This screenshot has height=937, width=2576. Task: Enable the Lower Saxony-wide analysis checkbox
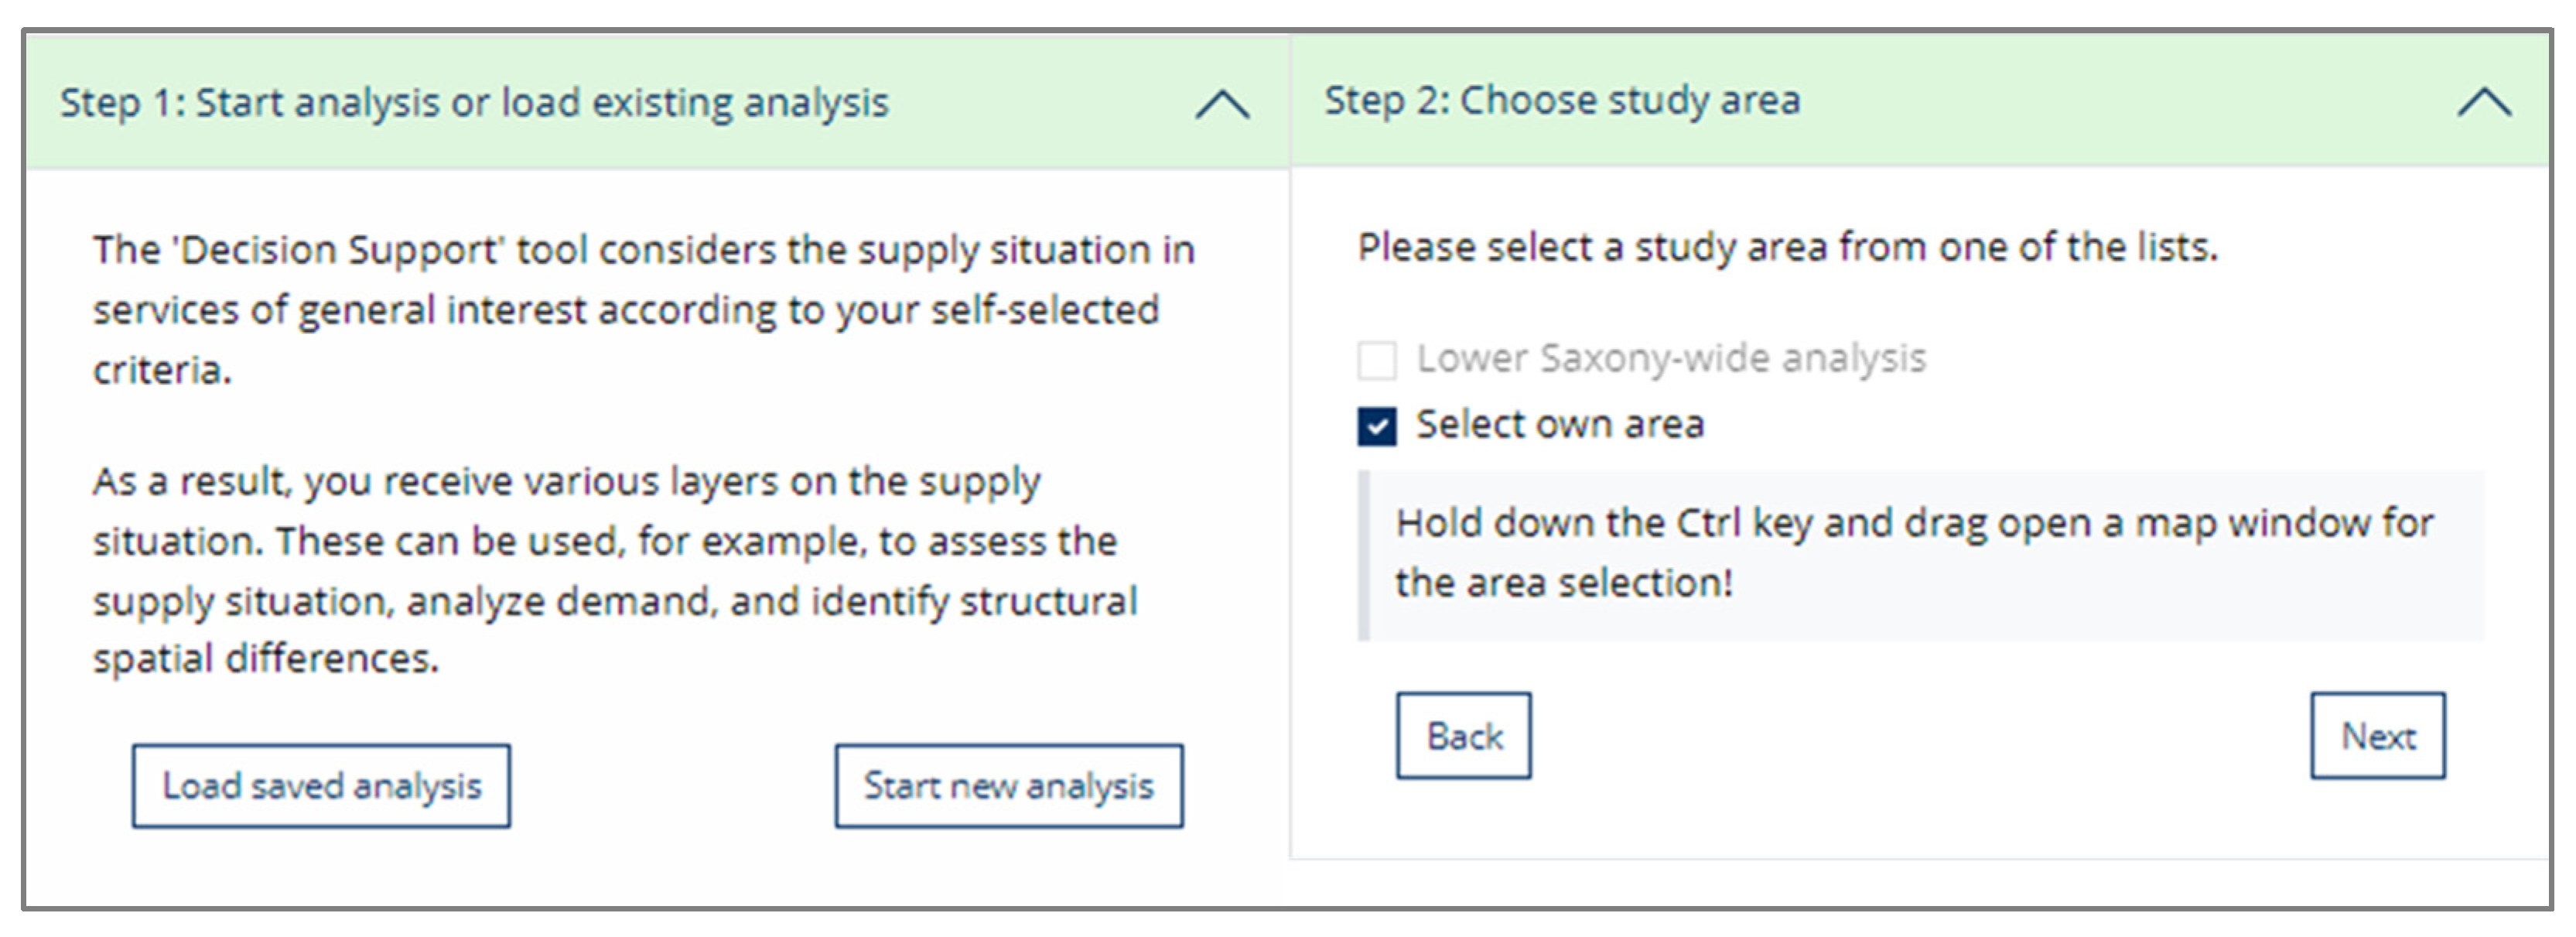pyautogui.click(x=1377, y=360)
